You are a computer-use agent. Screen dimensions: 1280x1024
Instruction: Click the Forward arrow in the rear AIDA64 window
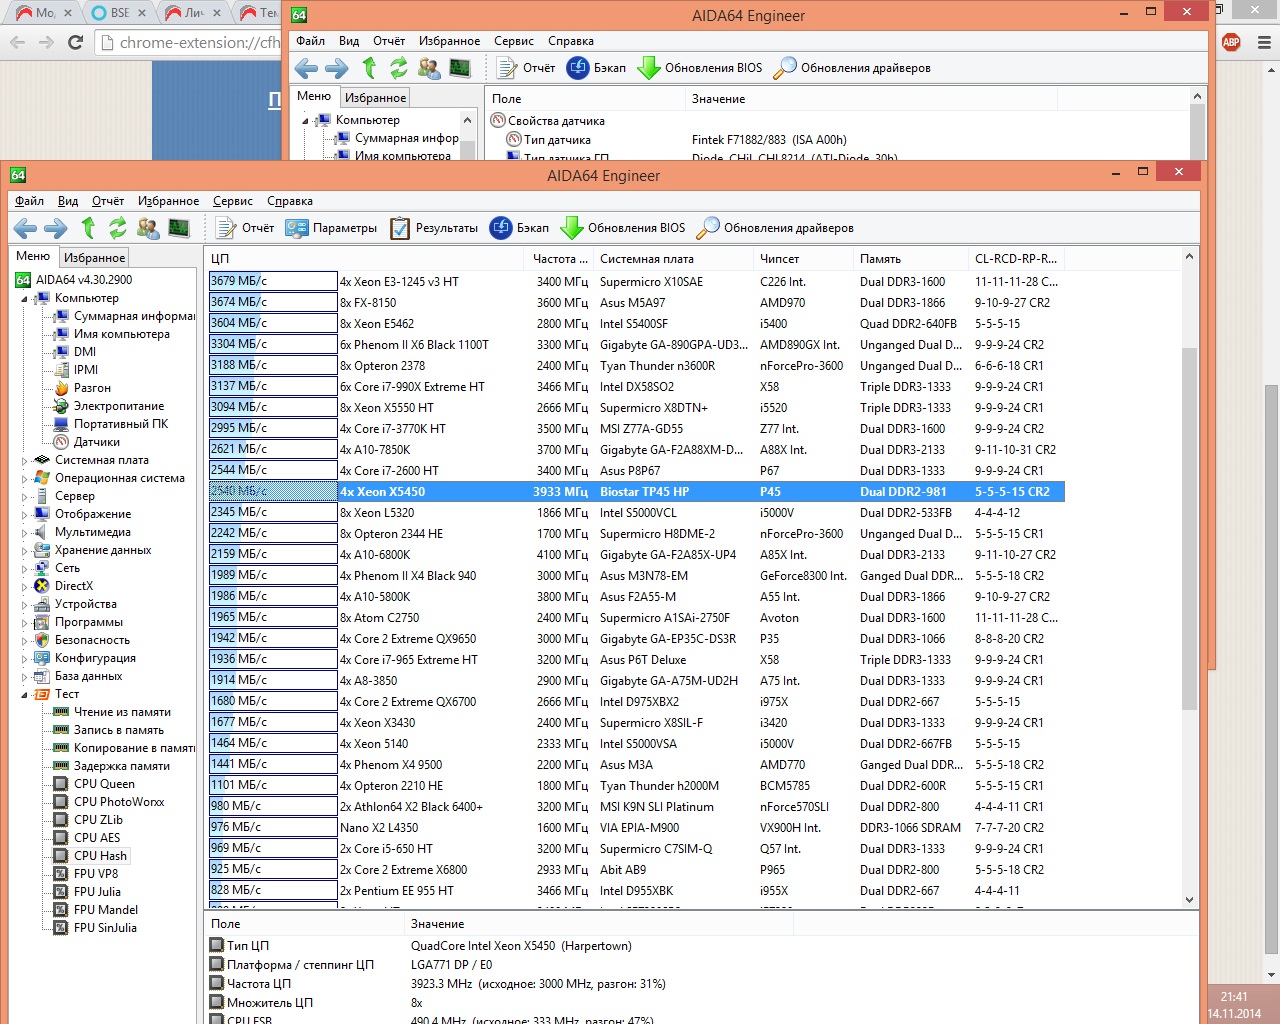click(337, 68)
